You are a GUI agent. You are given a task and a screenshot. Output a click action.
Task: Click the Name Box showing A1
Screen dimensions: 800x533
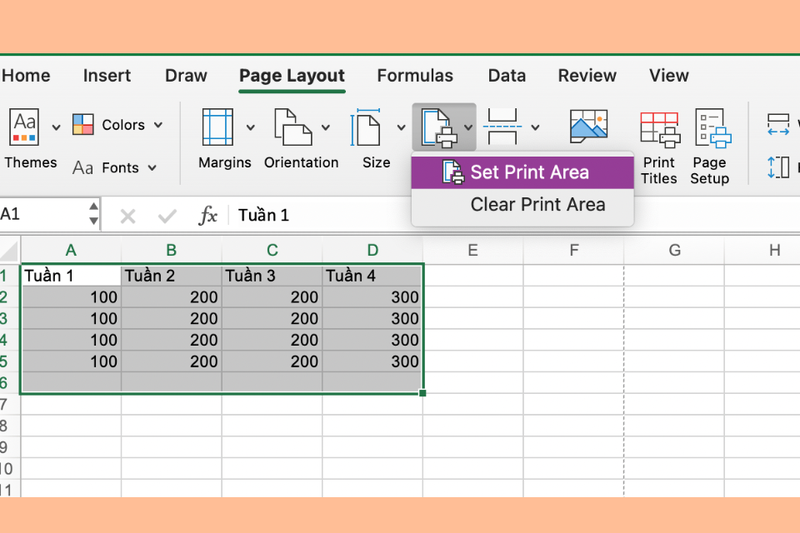point(41,214)
